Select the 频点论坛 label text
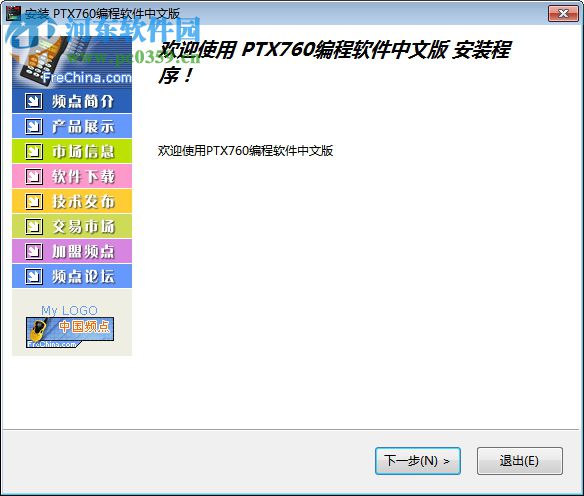Image resolution: width=584 pixels, height=496 pixels. point(83,276)
